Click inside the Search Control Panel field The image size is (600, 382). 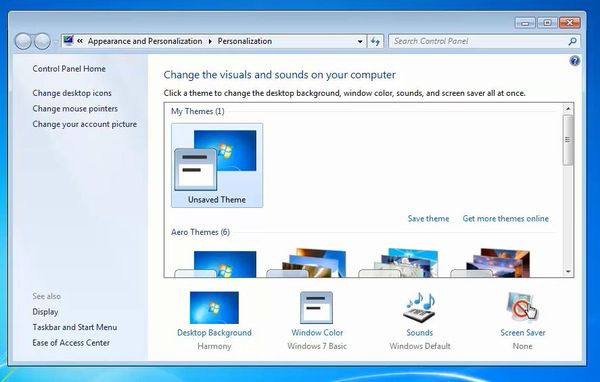[x=478, y=41]
